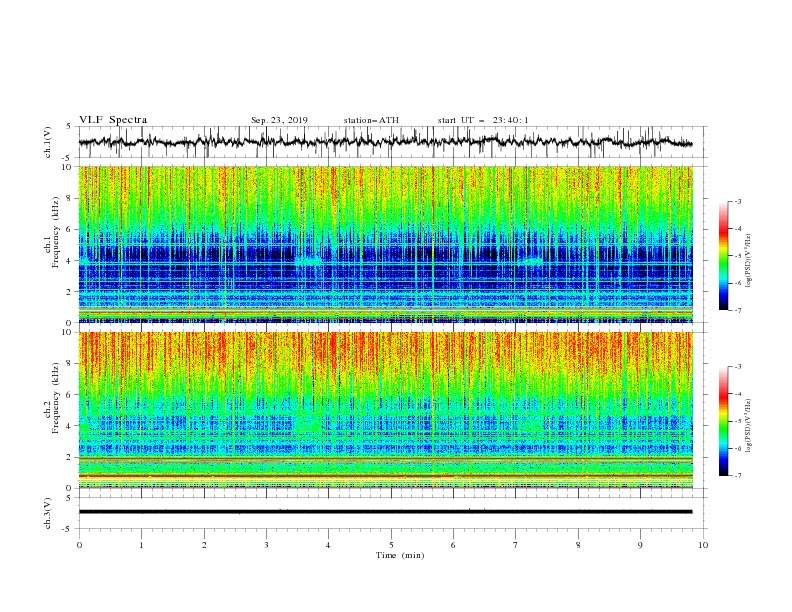Select the ch.1 "Frequency (kHz)" axis label

tap(56, 232)
